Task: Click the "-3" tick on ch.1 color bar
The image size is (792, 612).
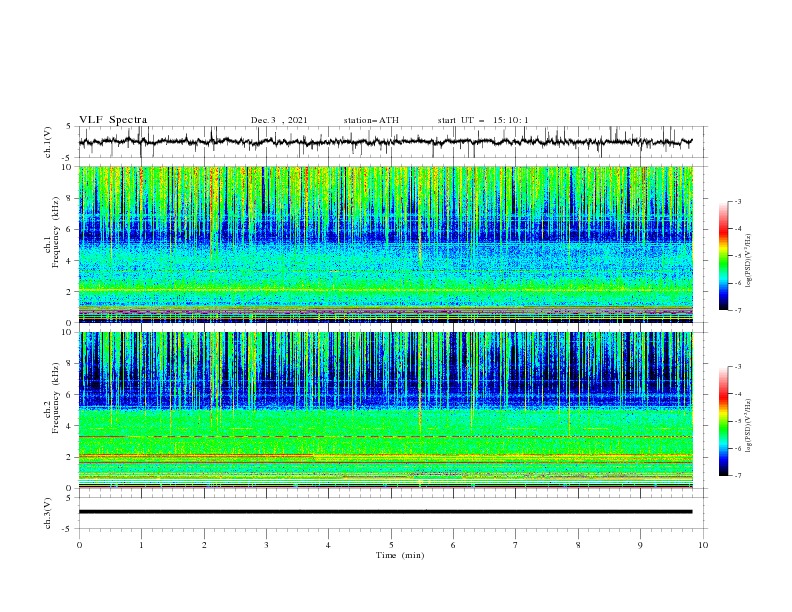Action: pos(737,201)
